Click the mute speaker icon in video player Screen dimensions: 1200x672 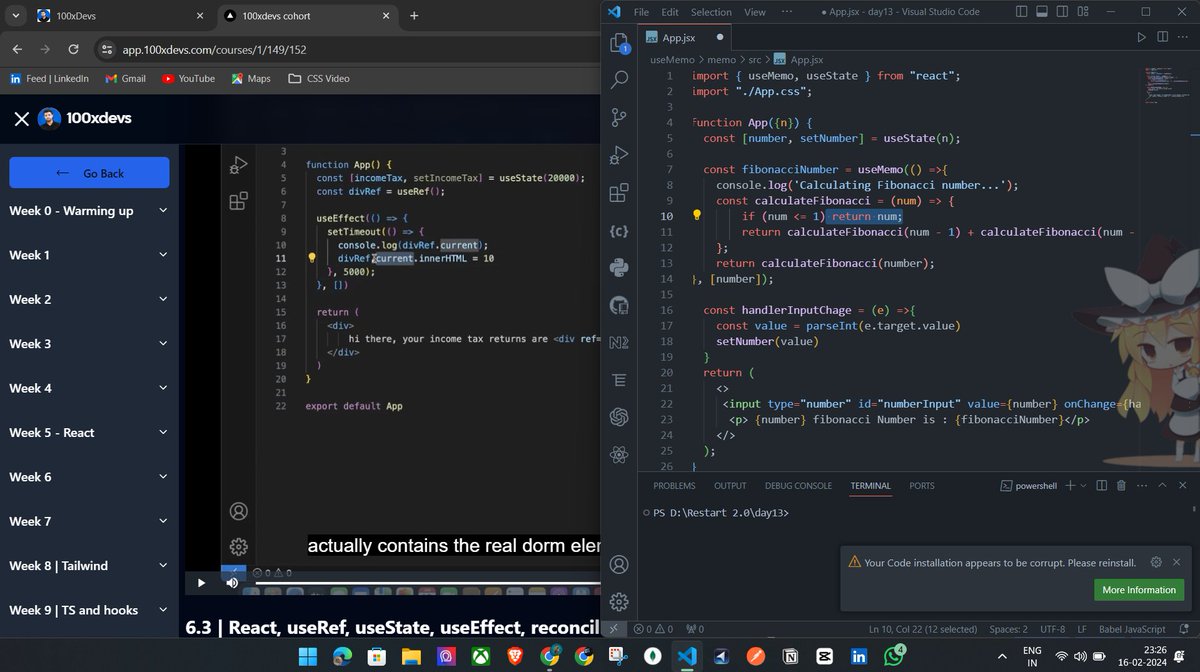[x=232, y=582]
